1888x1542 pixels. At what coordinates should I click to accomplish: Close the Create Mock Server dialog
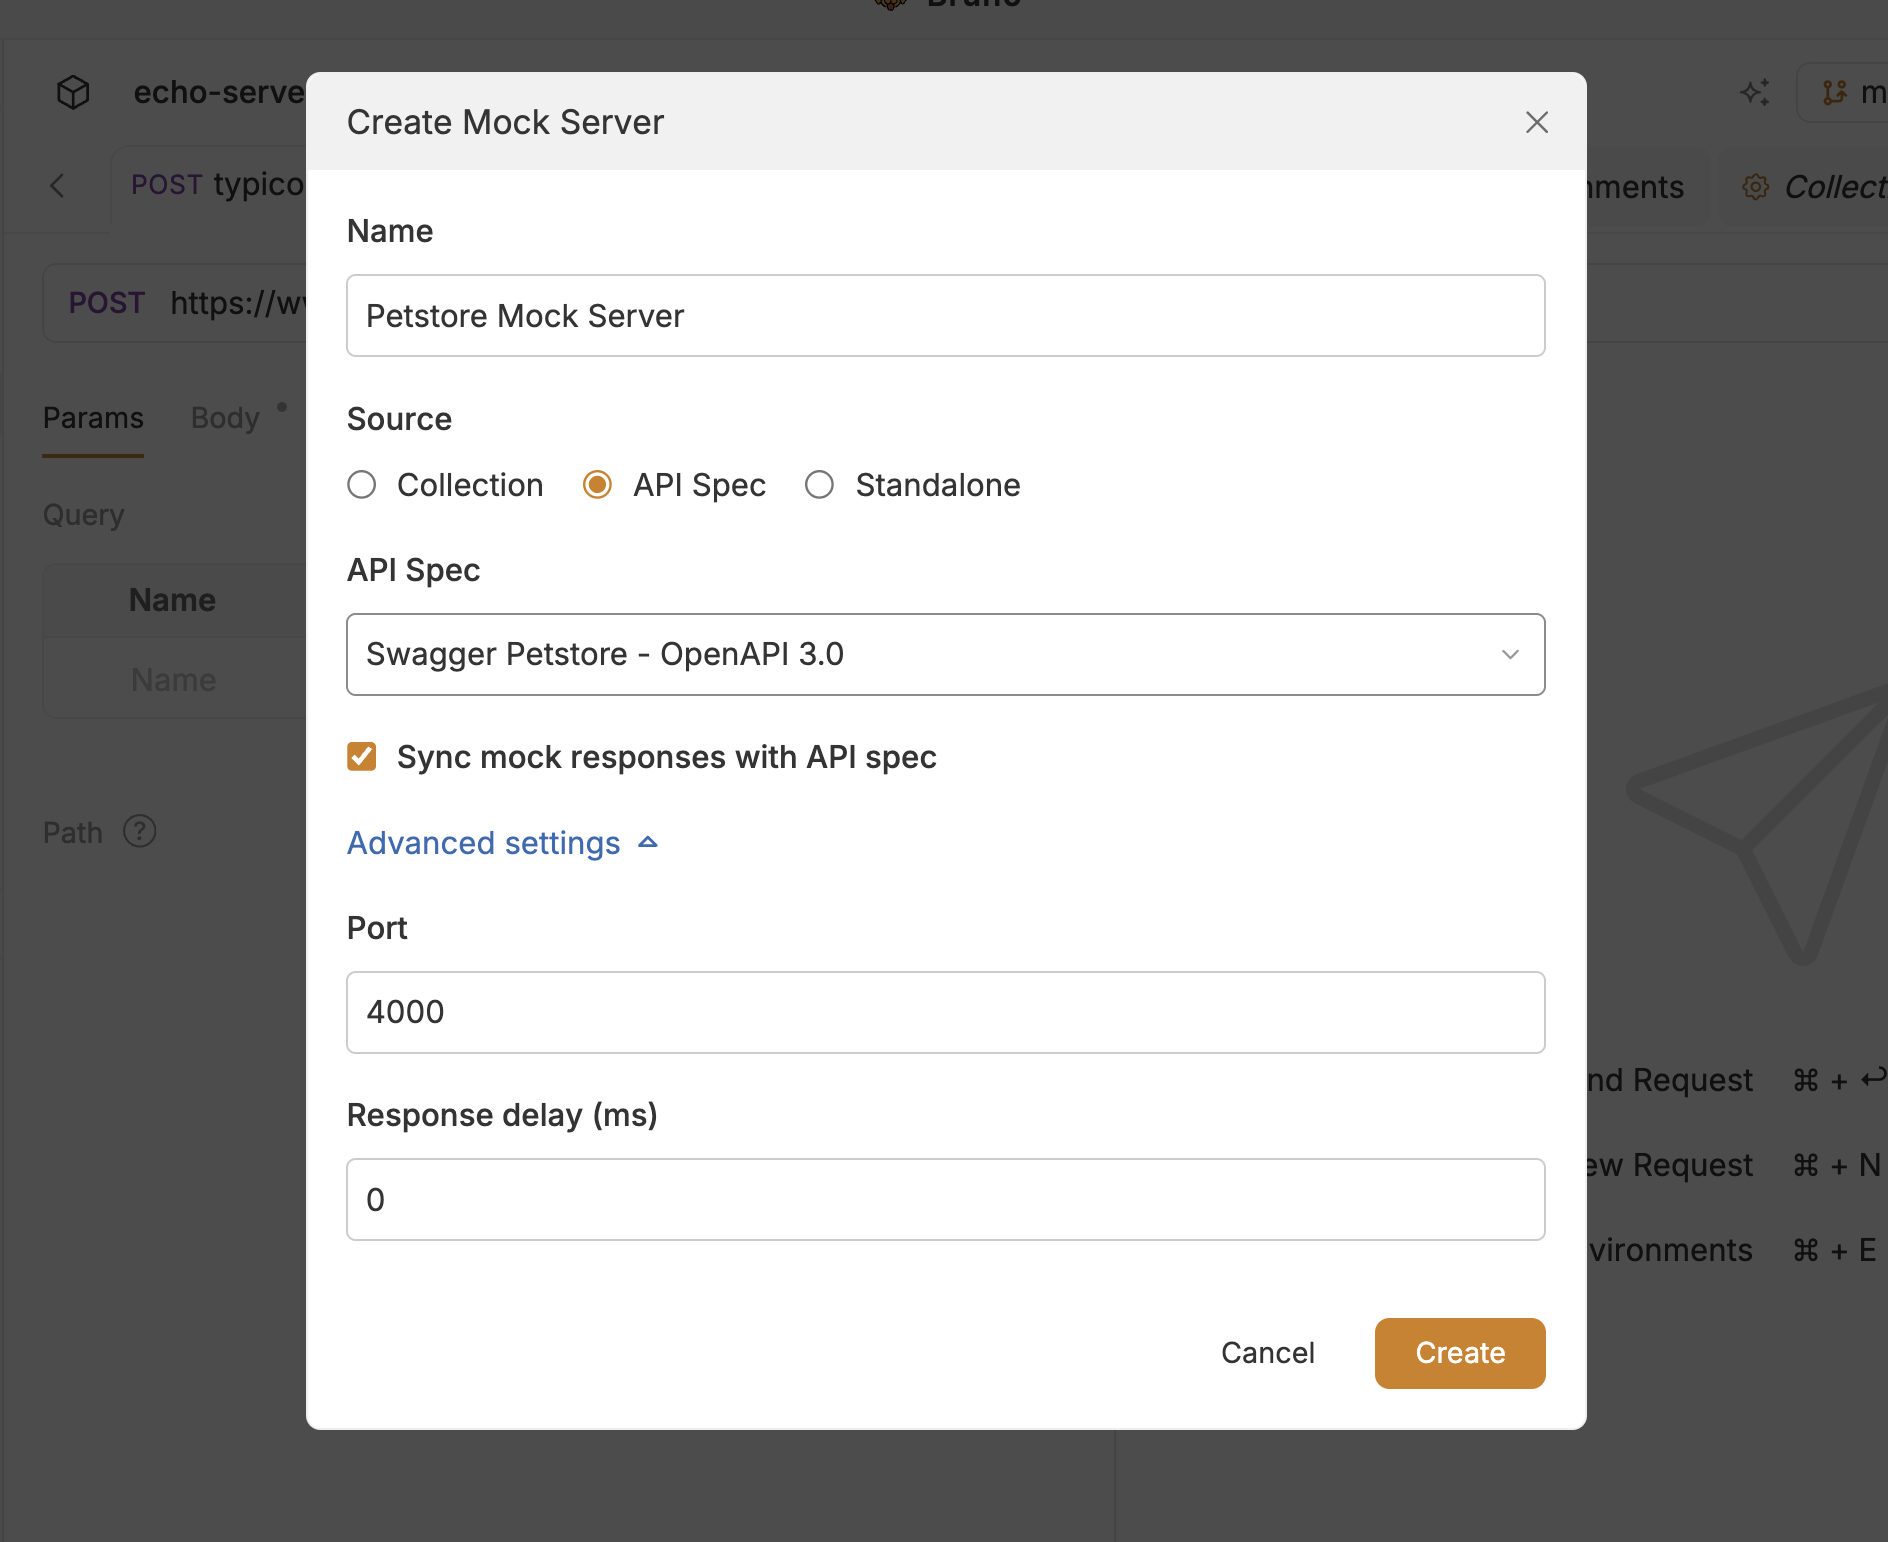1536,122
